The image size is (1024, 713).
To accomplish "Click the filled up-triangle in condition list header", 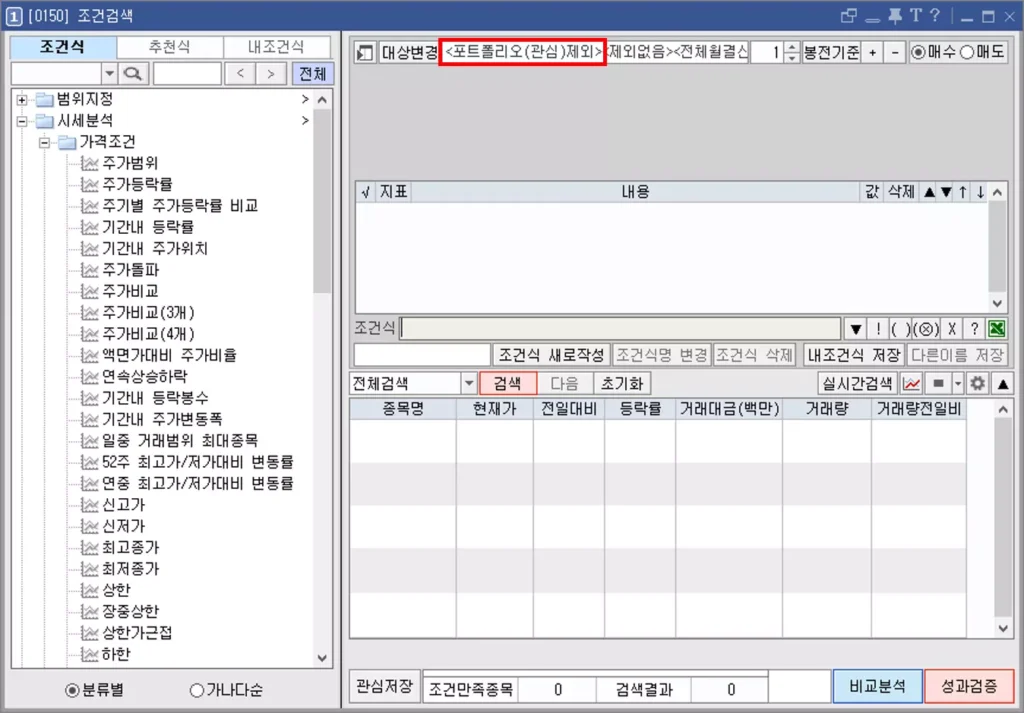I will [x=929, y=192].
